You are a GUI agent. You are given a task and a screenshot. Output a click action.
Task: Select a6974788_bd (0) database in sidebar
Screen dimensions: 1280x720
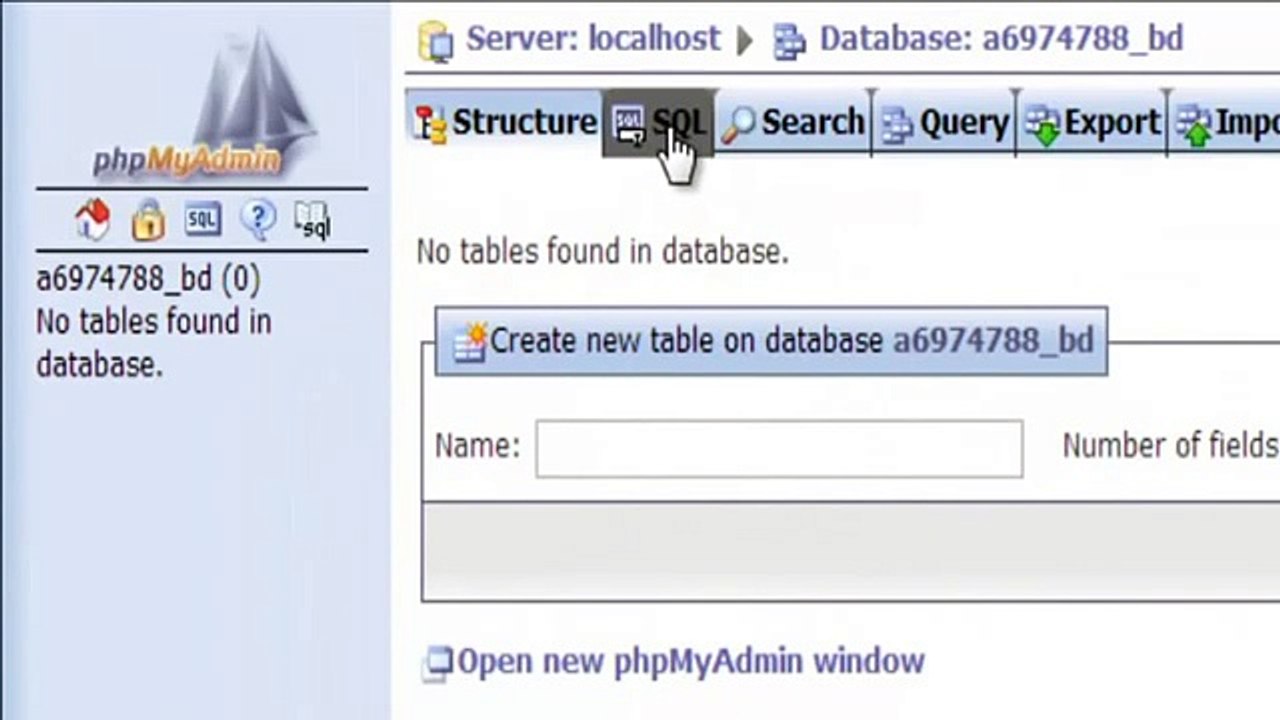148,279
